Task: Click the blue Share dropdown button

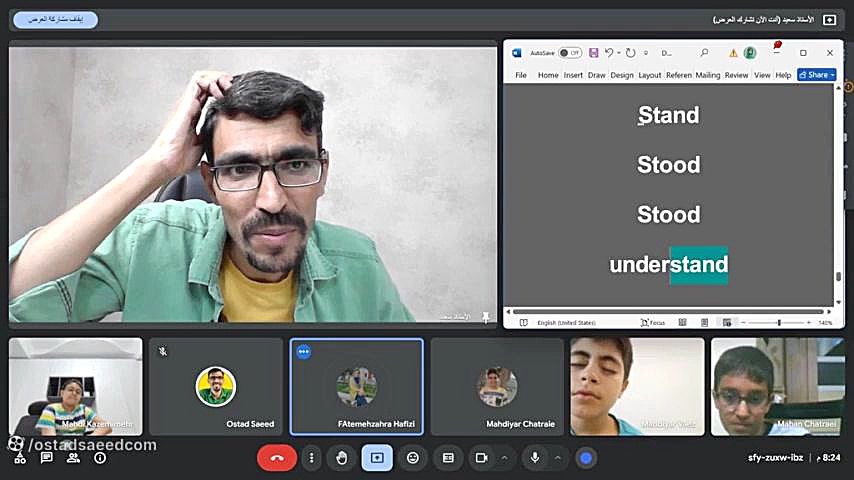Action: click(x=816, y=75)
